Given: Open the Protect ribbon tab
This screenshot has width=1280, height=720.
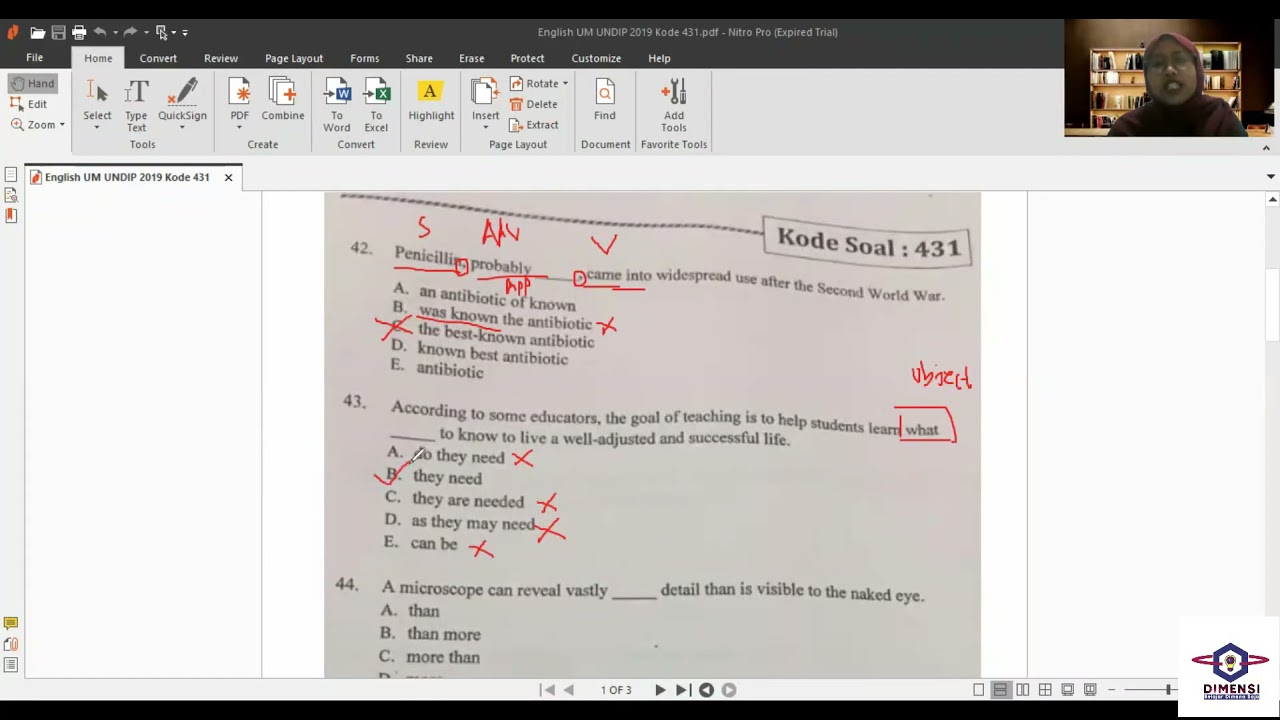Looking at the screenshot, I should click(x=528, y=58).
